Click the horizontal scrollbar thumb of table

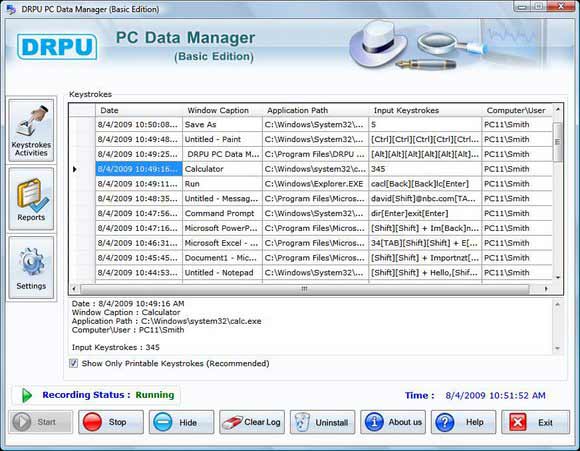coord(304,289)
